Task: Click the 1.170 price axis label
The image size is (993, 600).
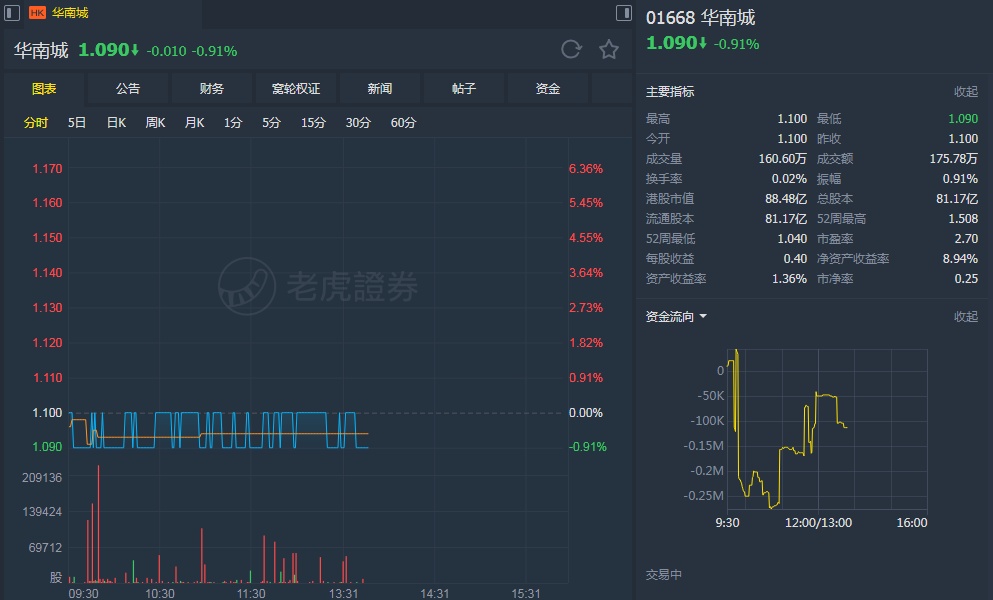Action: point(47,169)
